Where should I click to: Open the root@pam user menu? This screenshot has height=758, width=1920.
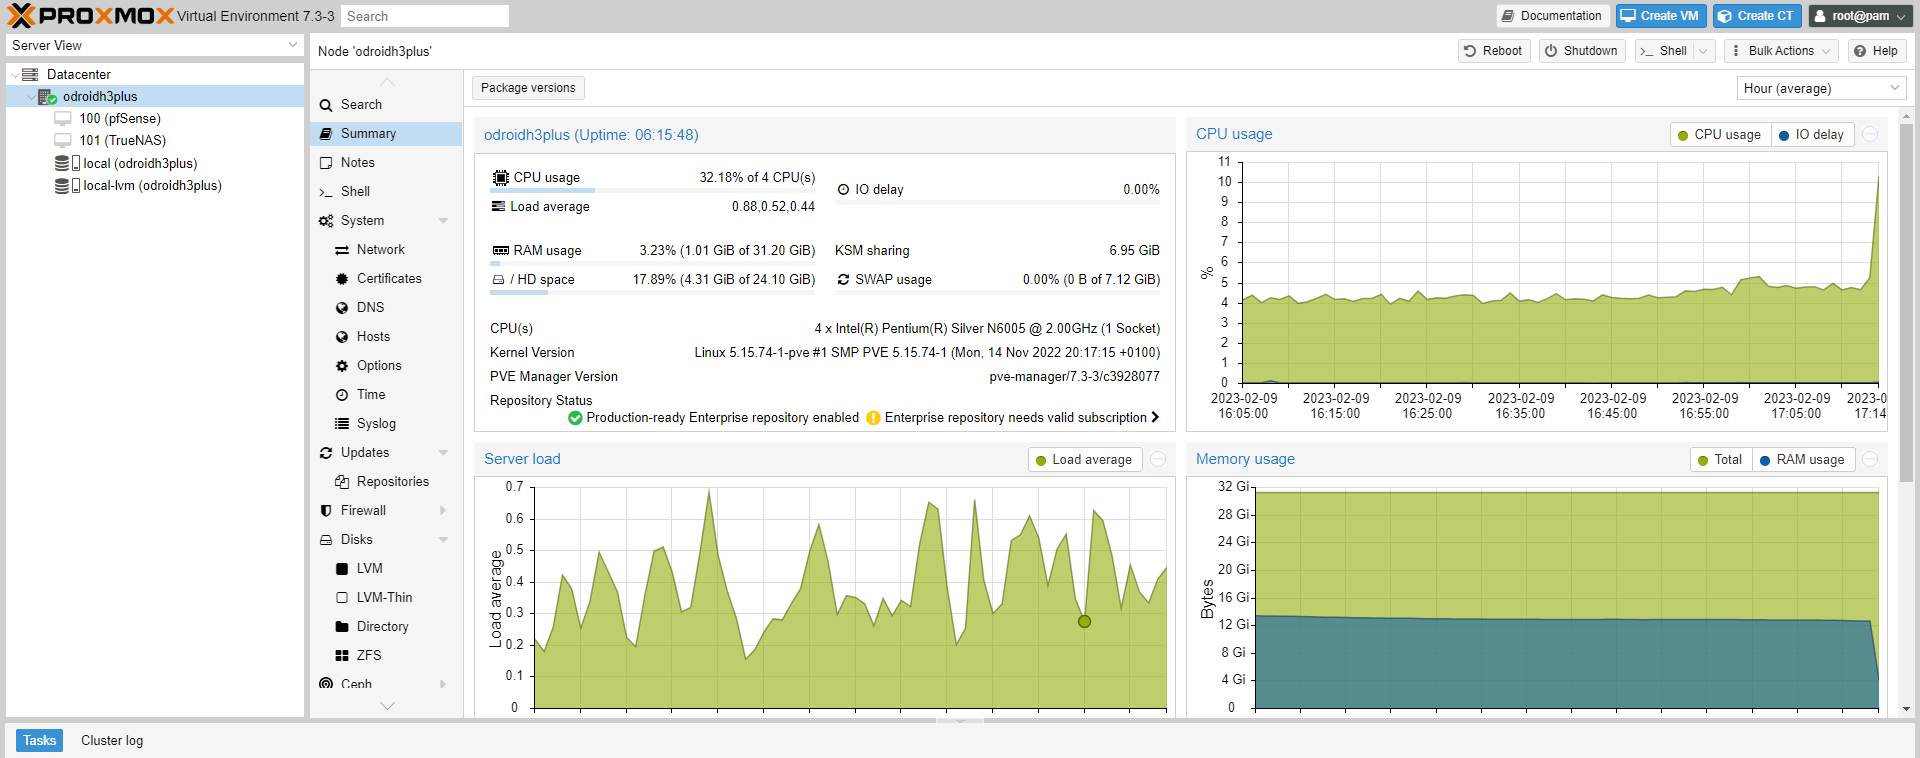pos(1861,16)
